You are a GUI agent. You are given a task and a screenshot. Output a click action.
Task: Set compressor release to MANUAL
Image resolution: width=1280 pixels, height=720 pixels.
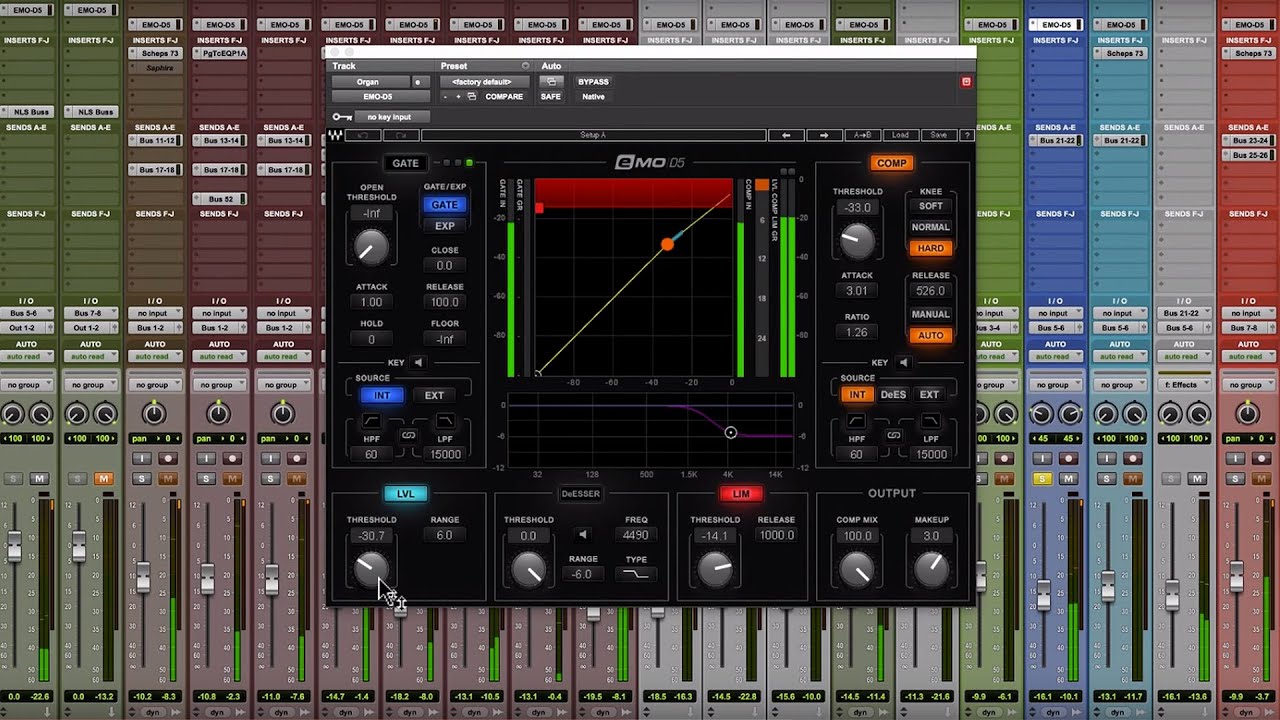[931, 314]
